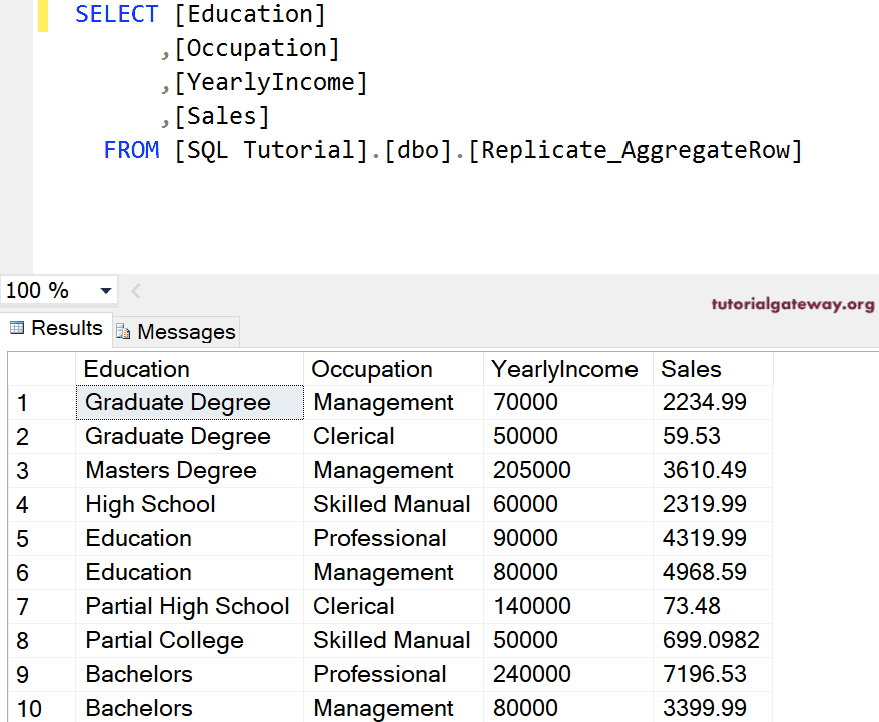The image size is (879, 722).
Task: Click the FROM keyword in the query
Action: tap(131, 149)
